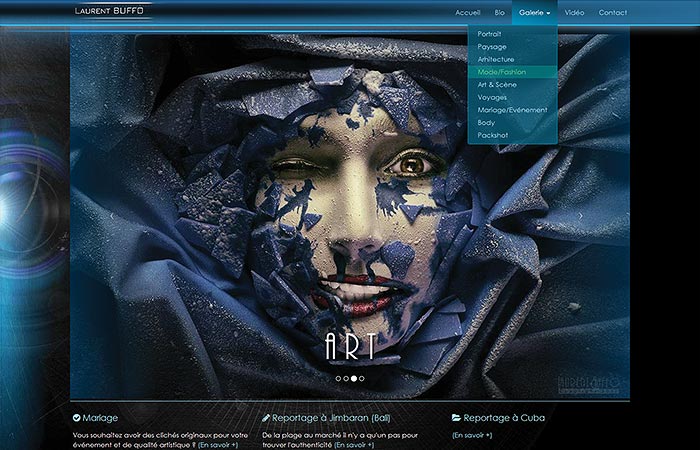Show the first slide using the slider dot
Viewport: 700px width, 450px height.
[x=338, y=379]
